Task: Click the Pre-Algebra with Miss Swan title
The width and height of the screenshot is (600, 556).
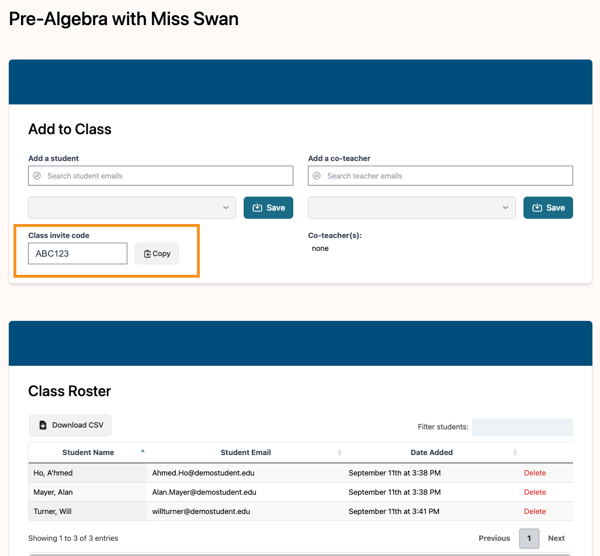Action: 124,19
